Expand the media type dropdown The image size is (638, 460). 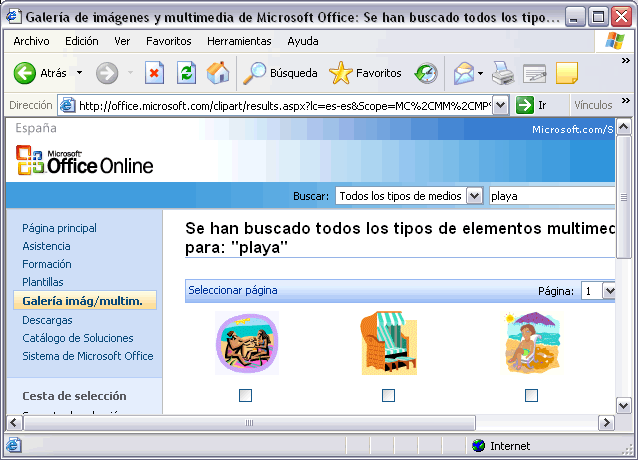coord(474,196)
